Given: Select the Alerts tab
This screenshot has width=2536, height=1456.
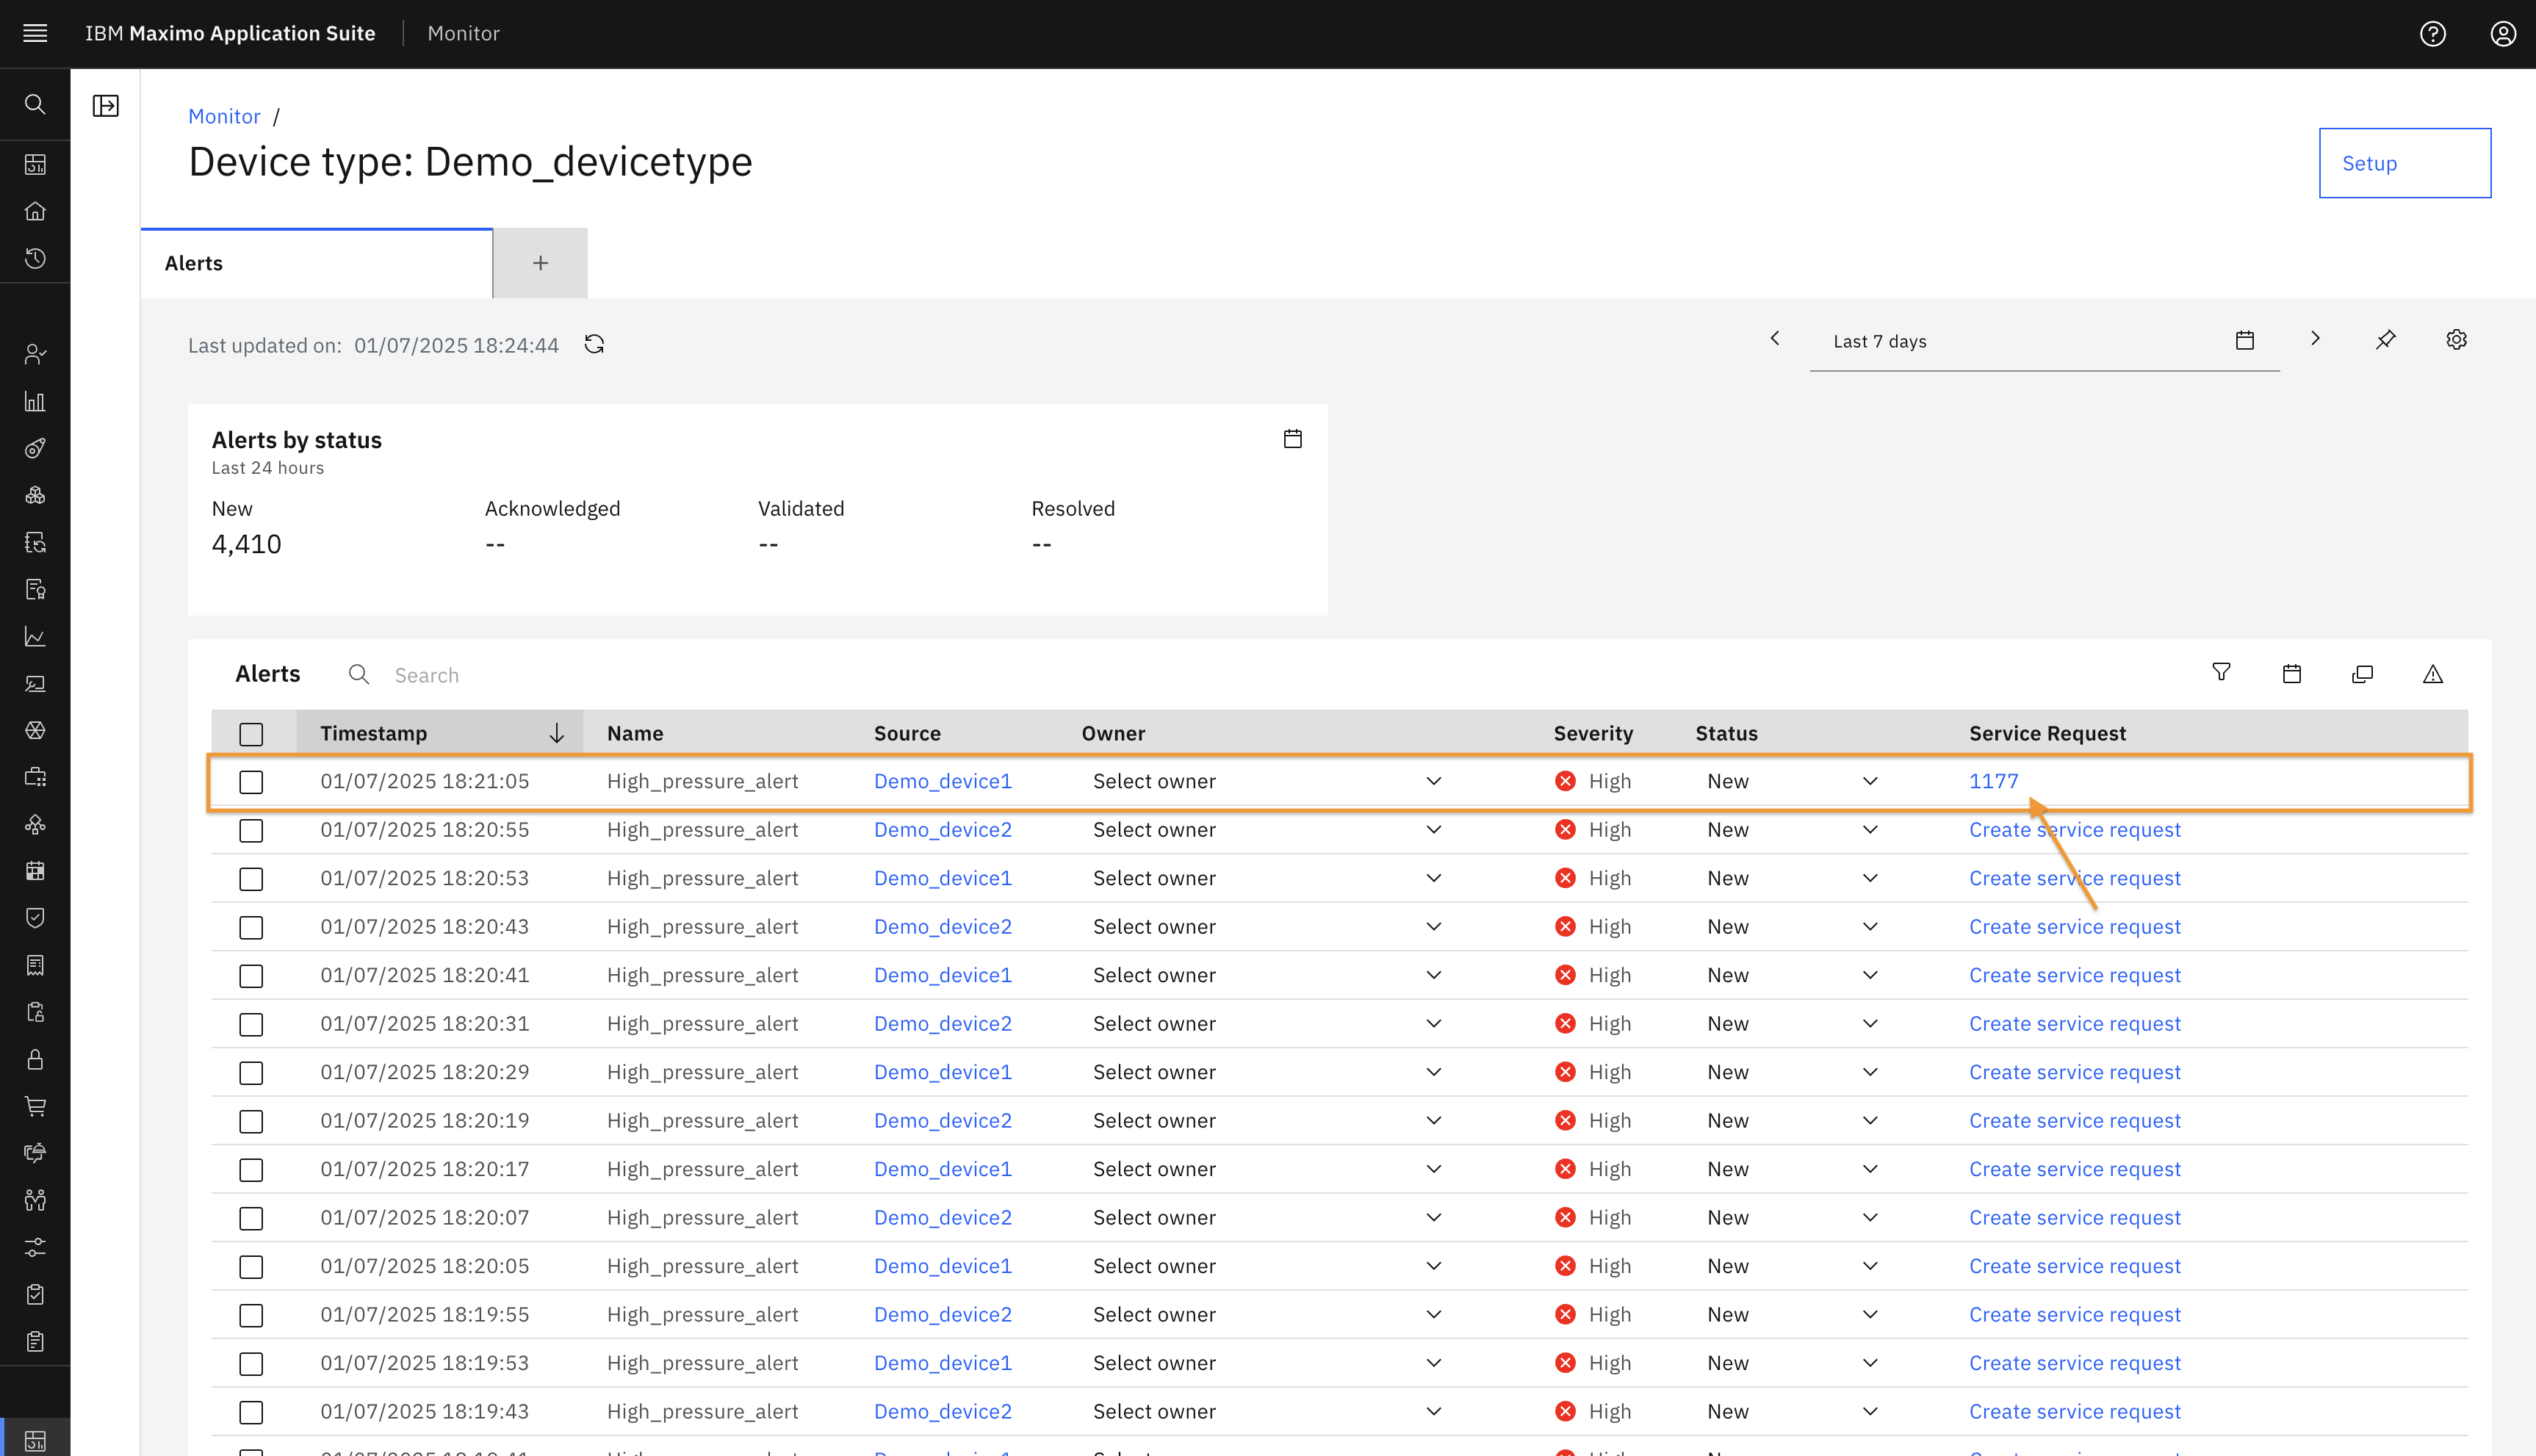Looking at the screenshot, I should point(316,263).
